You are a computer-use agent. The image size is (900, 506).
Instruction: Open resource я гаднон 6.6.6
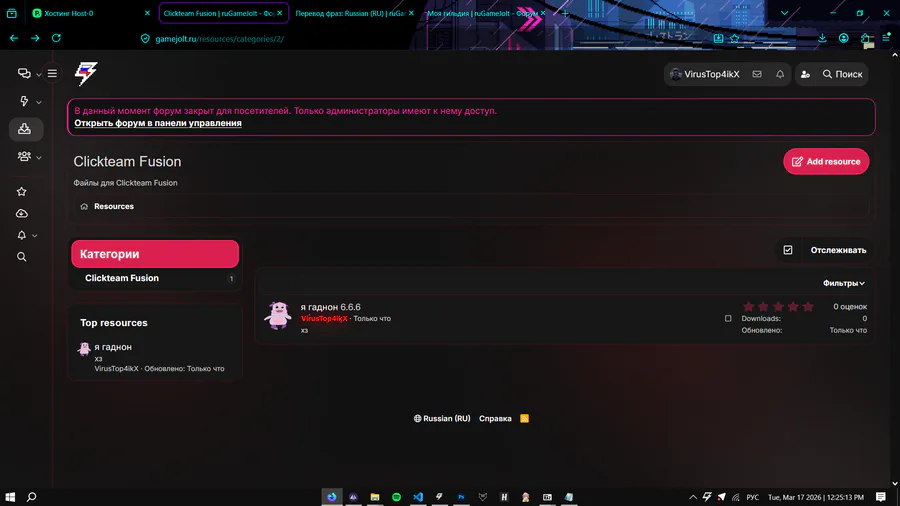pyautogui.click(x=331, y=307)
